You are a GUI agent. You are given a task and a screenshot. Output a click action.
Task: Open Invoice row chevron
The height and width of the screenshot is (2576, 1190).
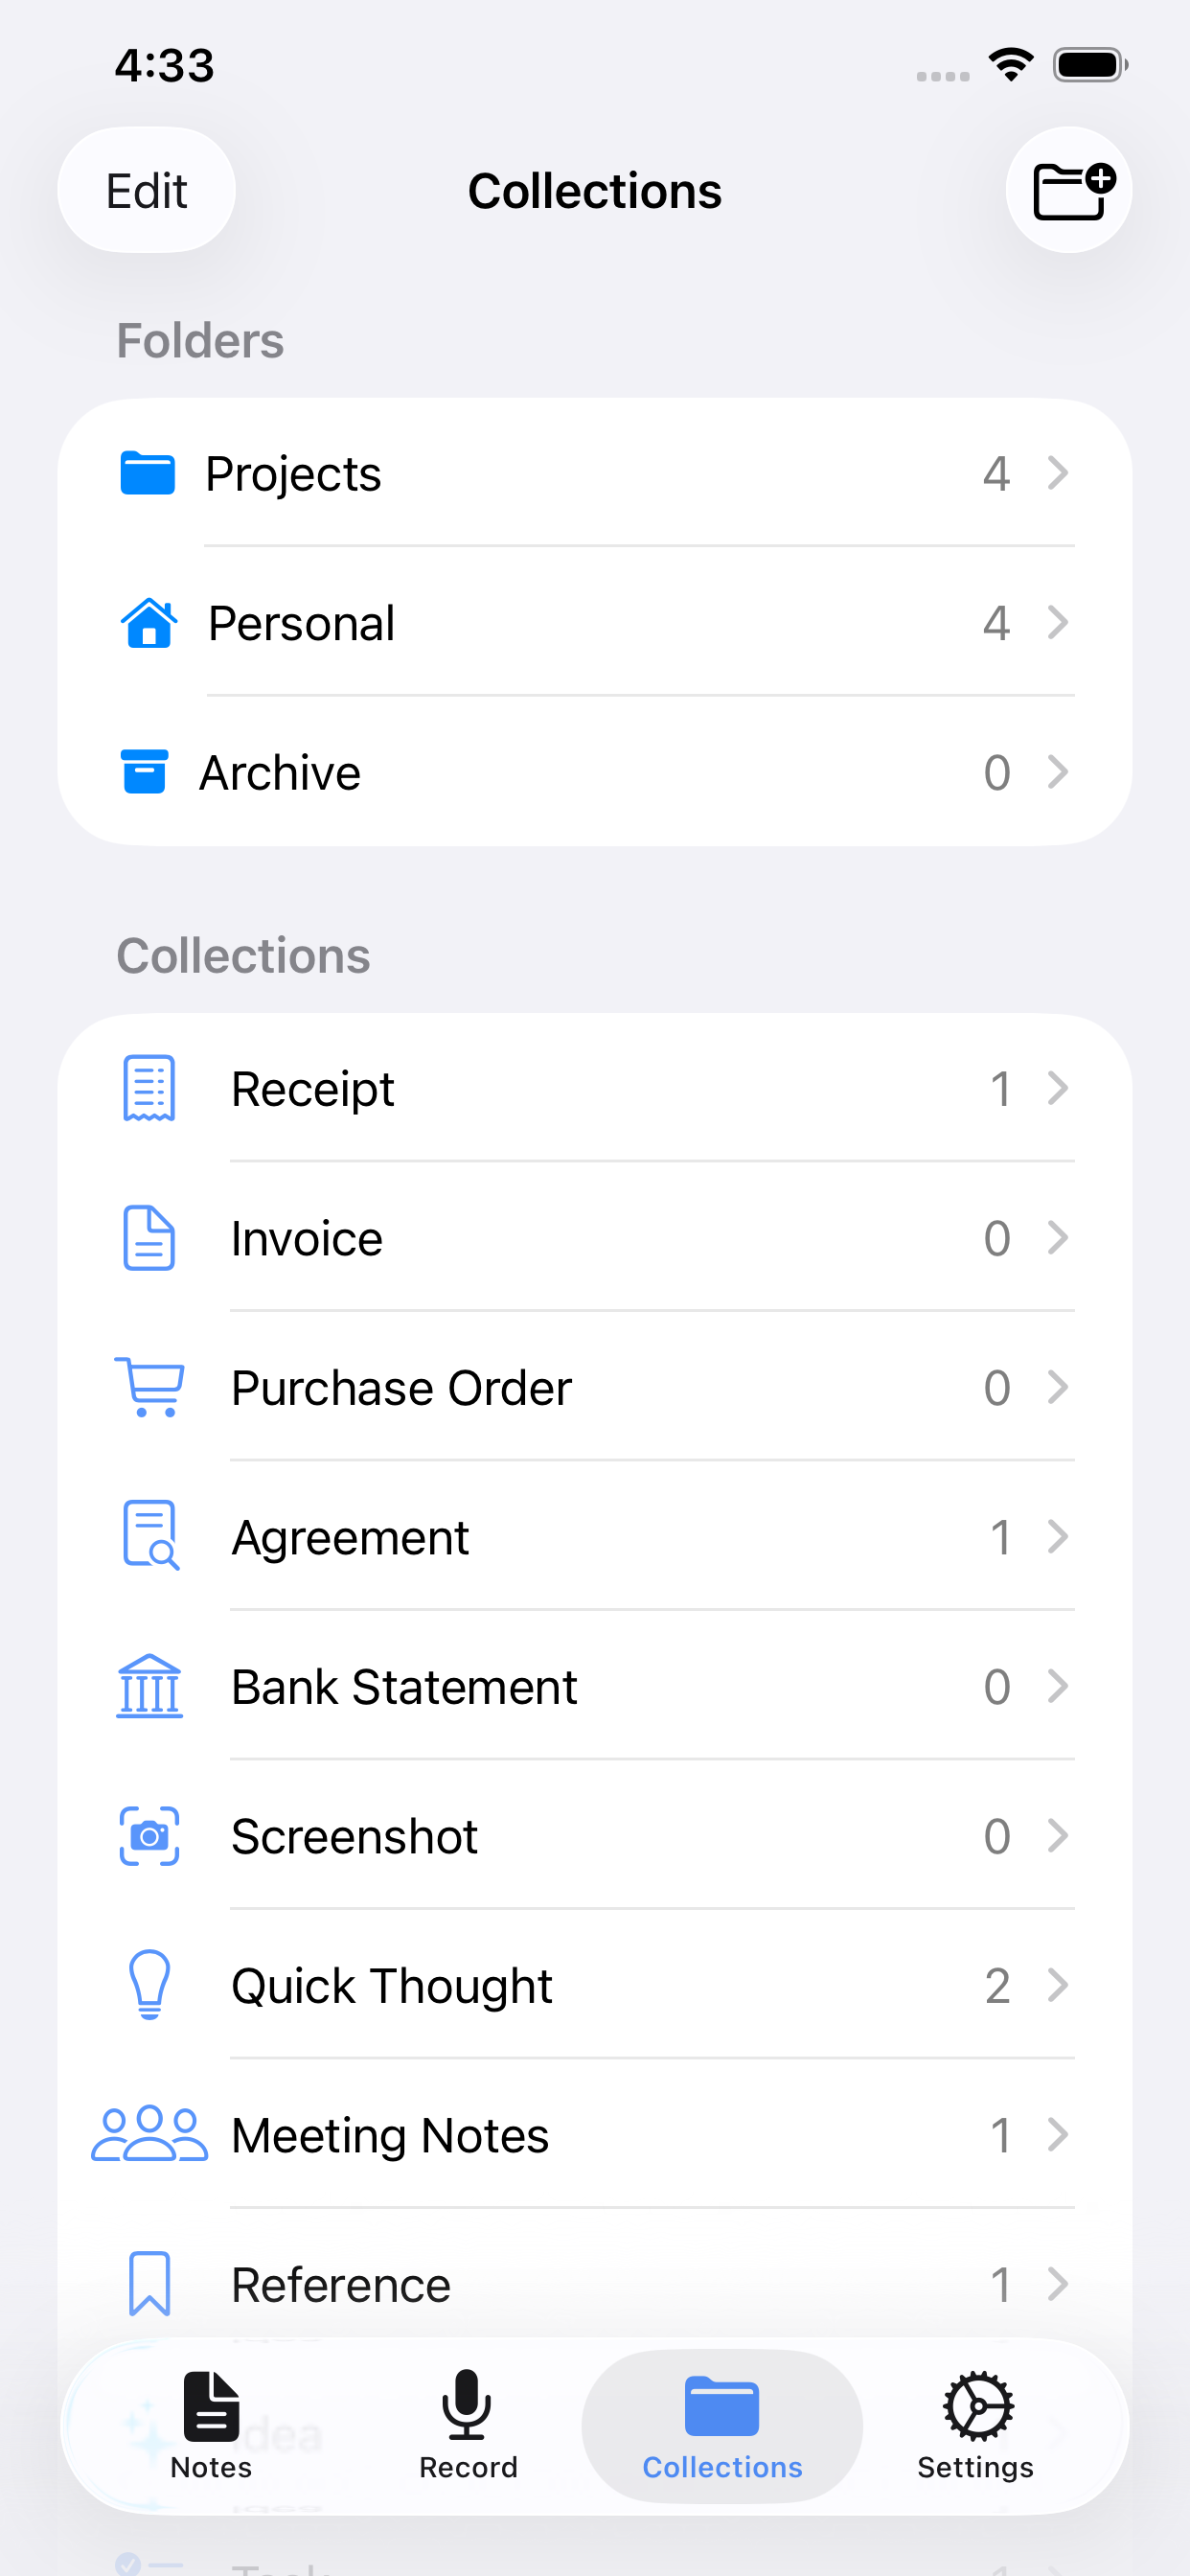coord(1058,1238)
